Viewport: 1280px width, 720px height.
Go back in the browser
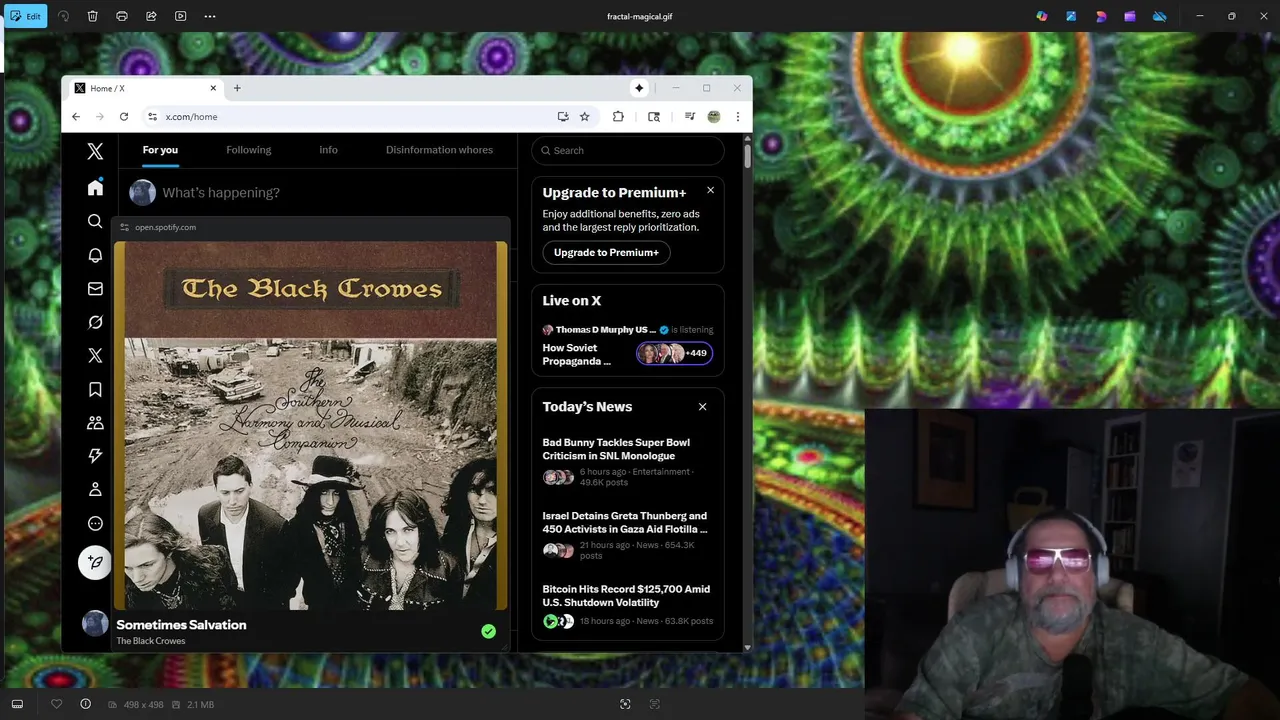(x=76, y=117)
